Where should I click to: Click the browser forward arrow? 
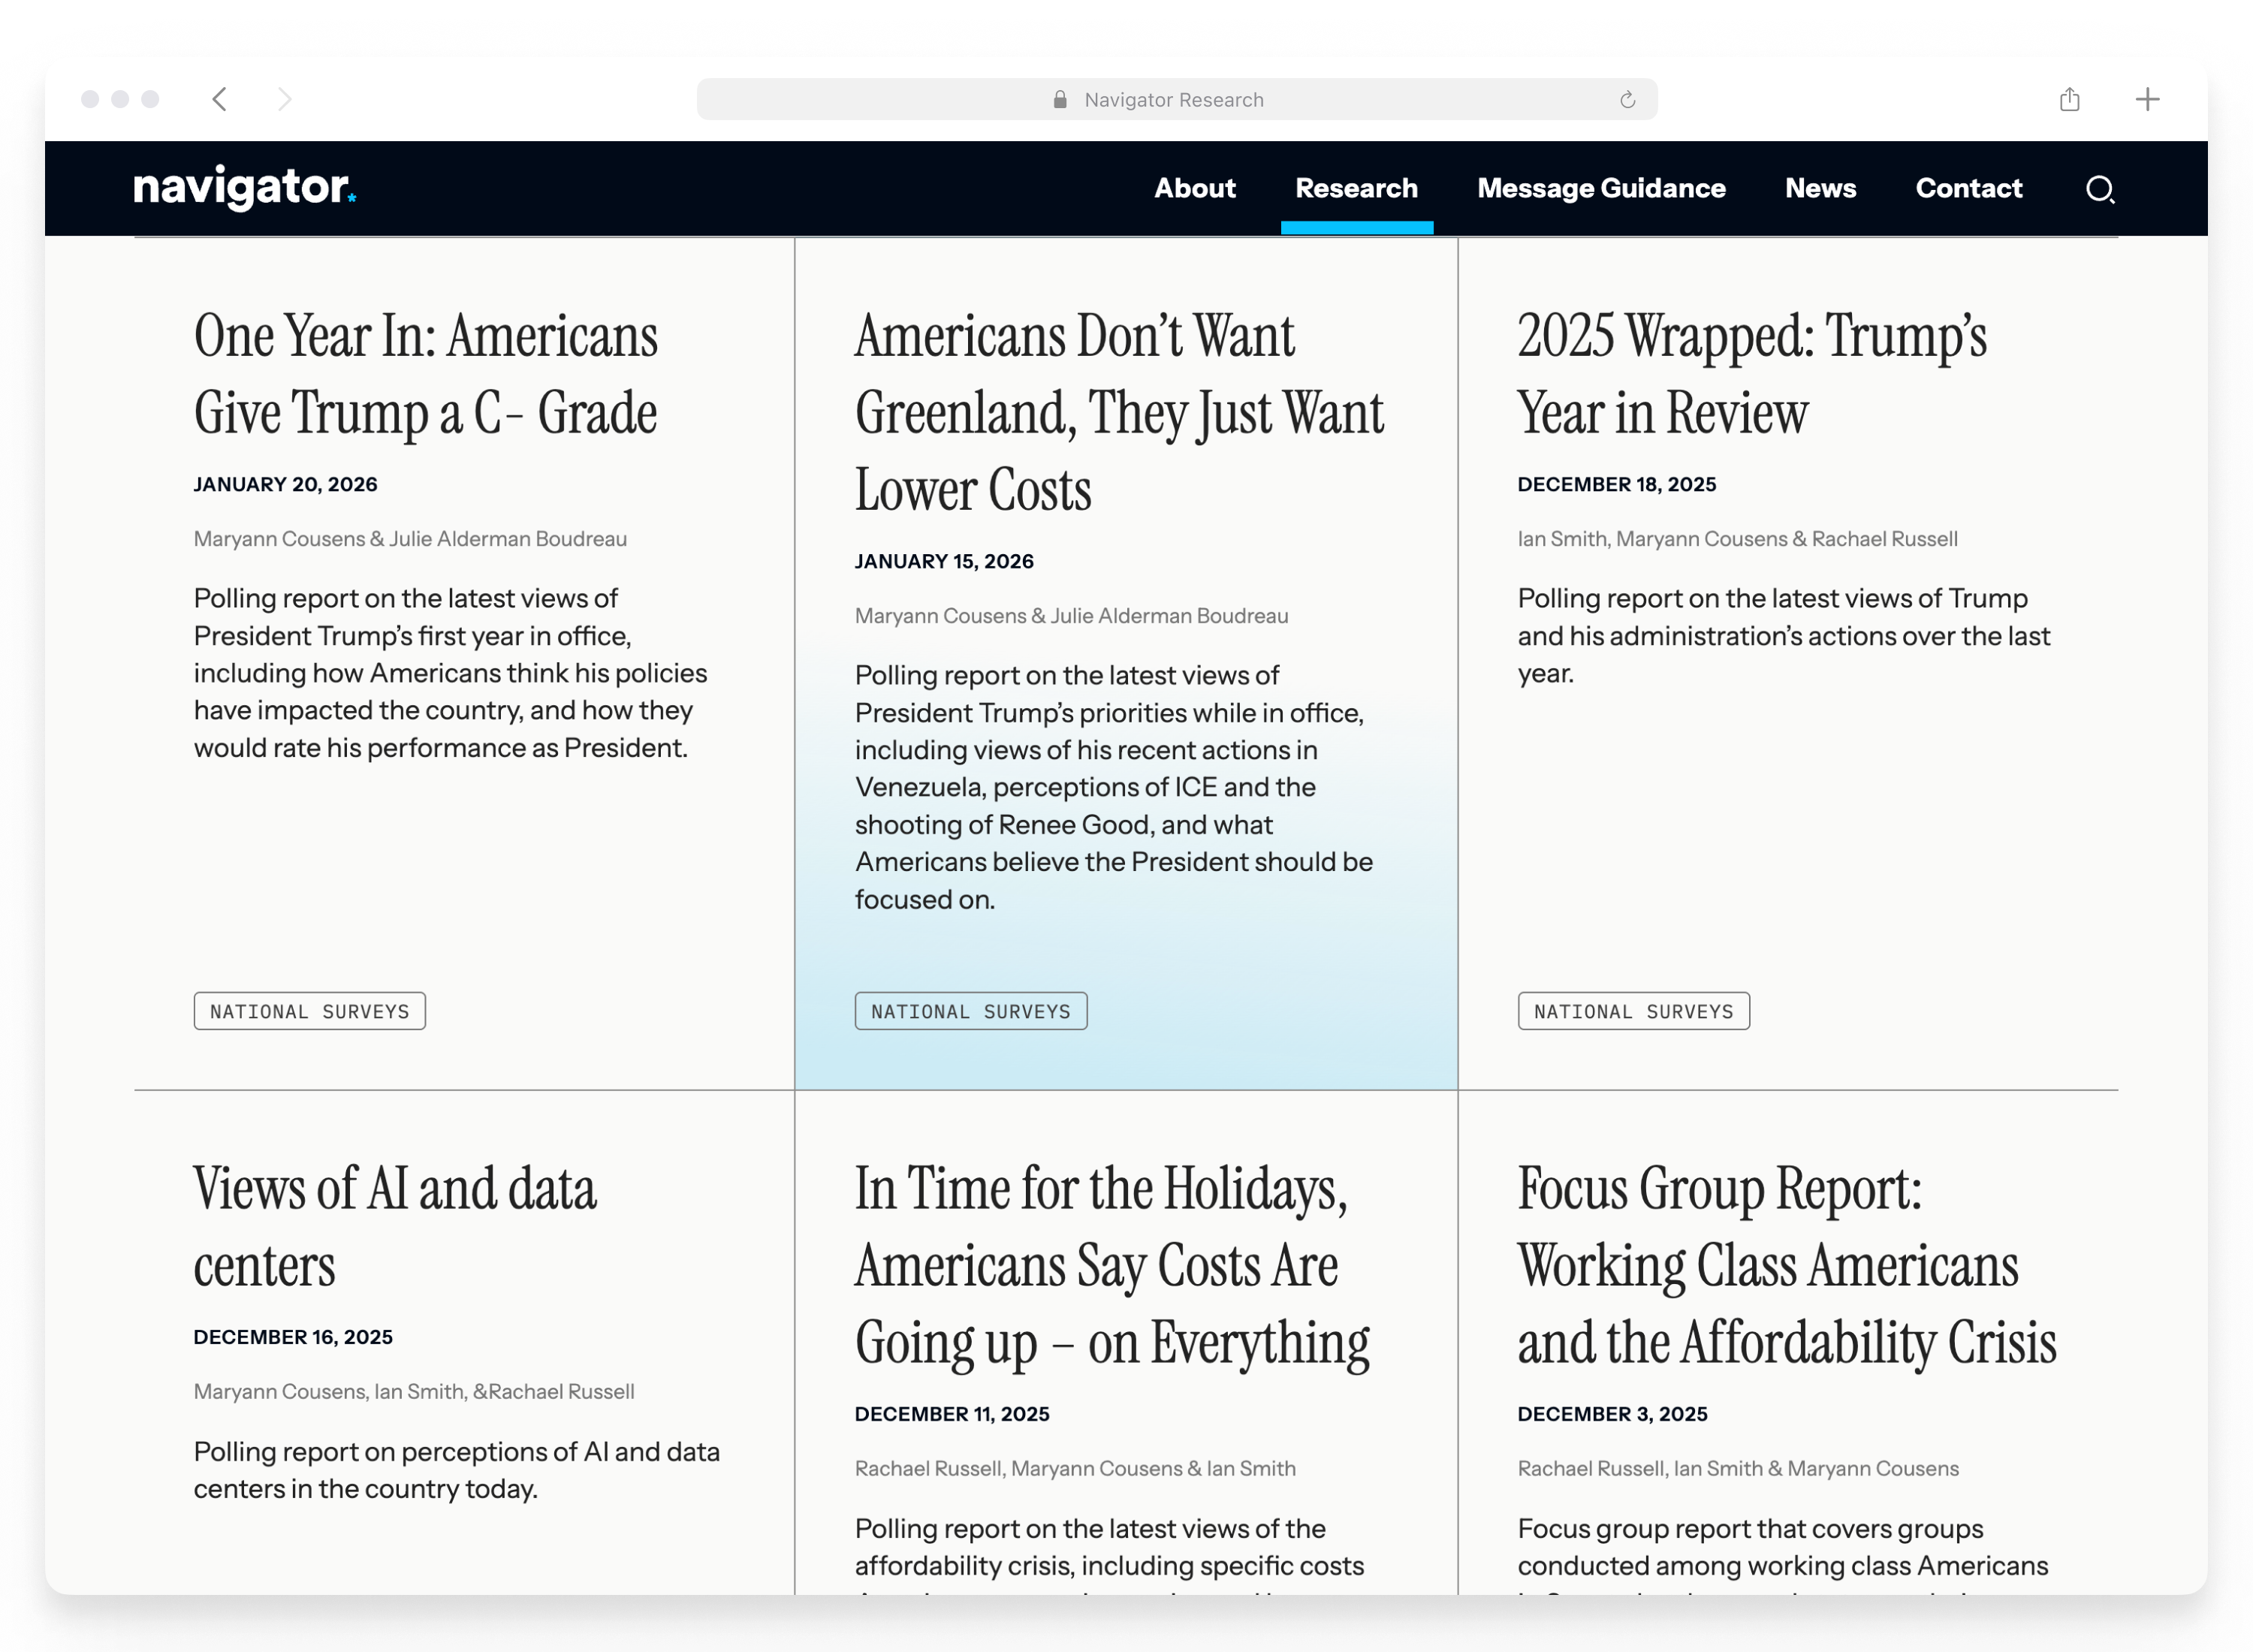(285, 99)
